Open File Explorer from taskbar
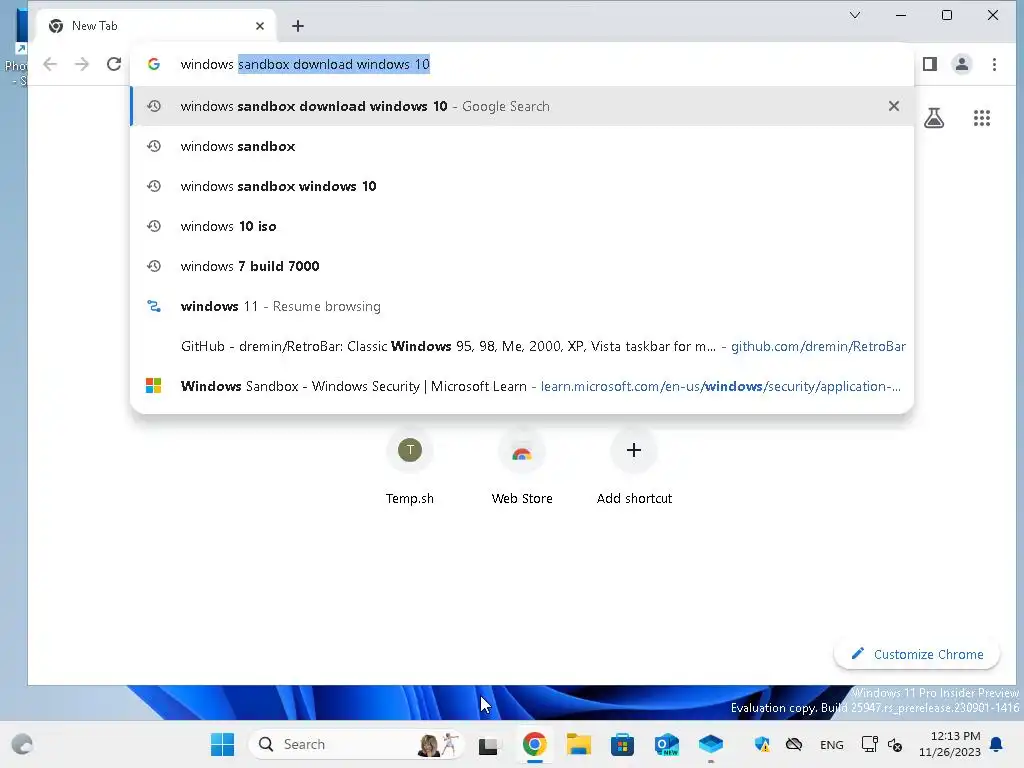The width and height of the screenshot is (1024, 768). pyautogui.click(x=579, y=744)
